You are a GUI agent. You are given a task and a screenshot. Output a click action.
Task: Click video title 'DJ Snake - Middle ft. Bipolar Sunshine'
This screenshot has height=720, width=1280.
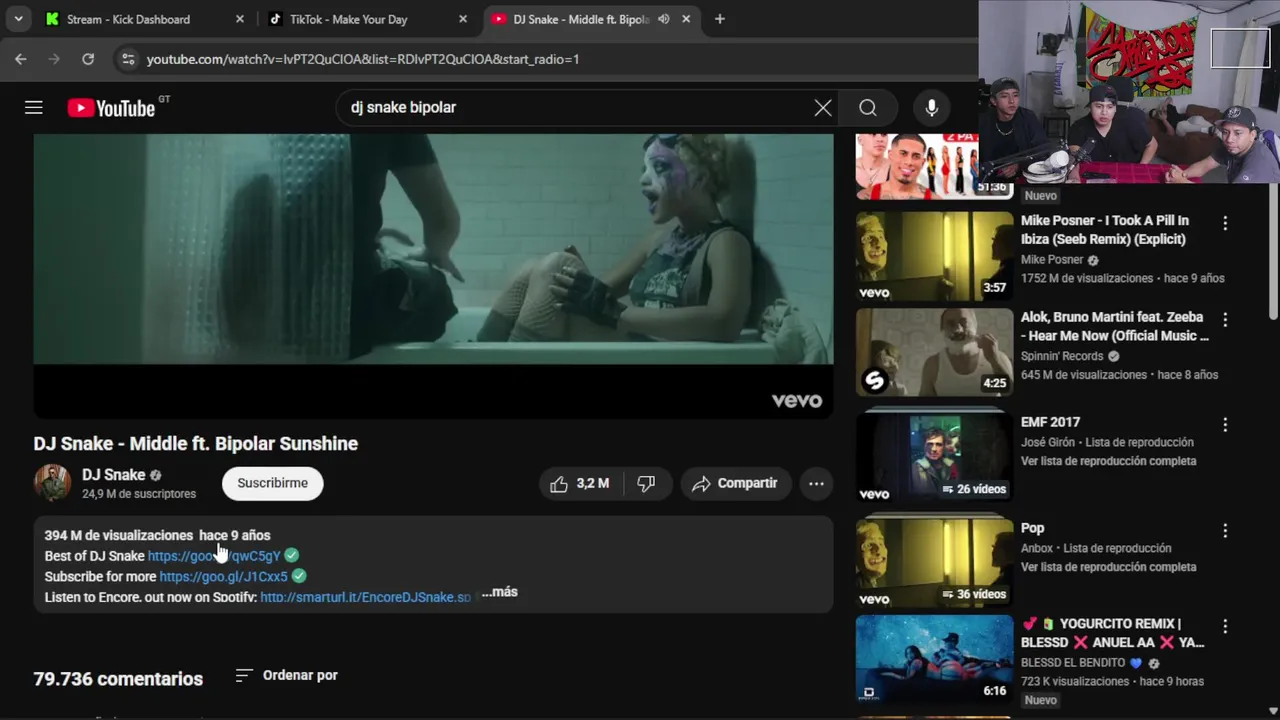[x=196, y=444]
